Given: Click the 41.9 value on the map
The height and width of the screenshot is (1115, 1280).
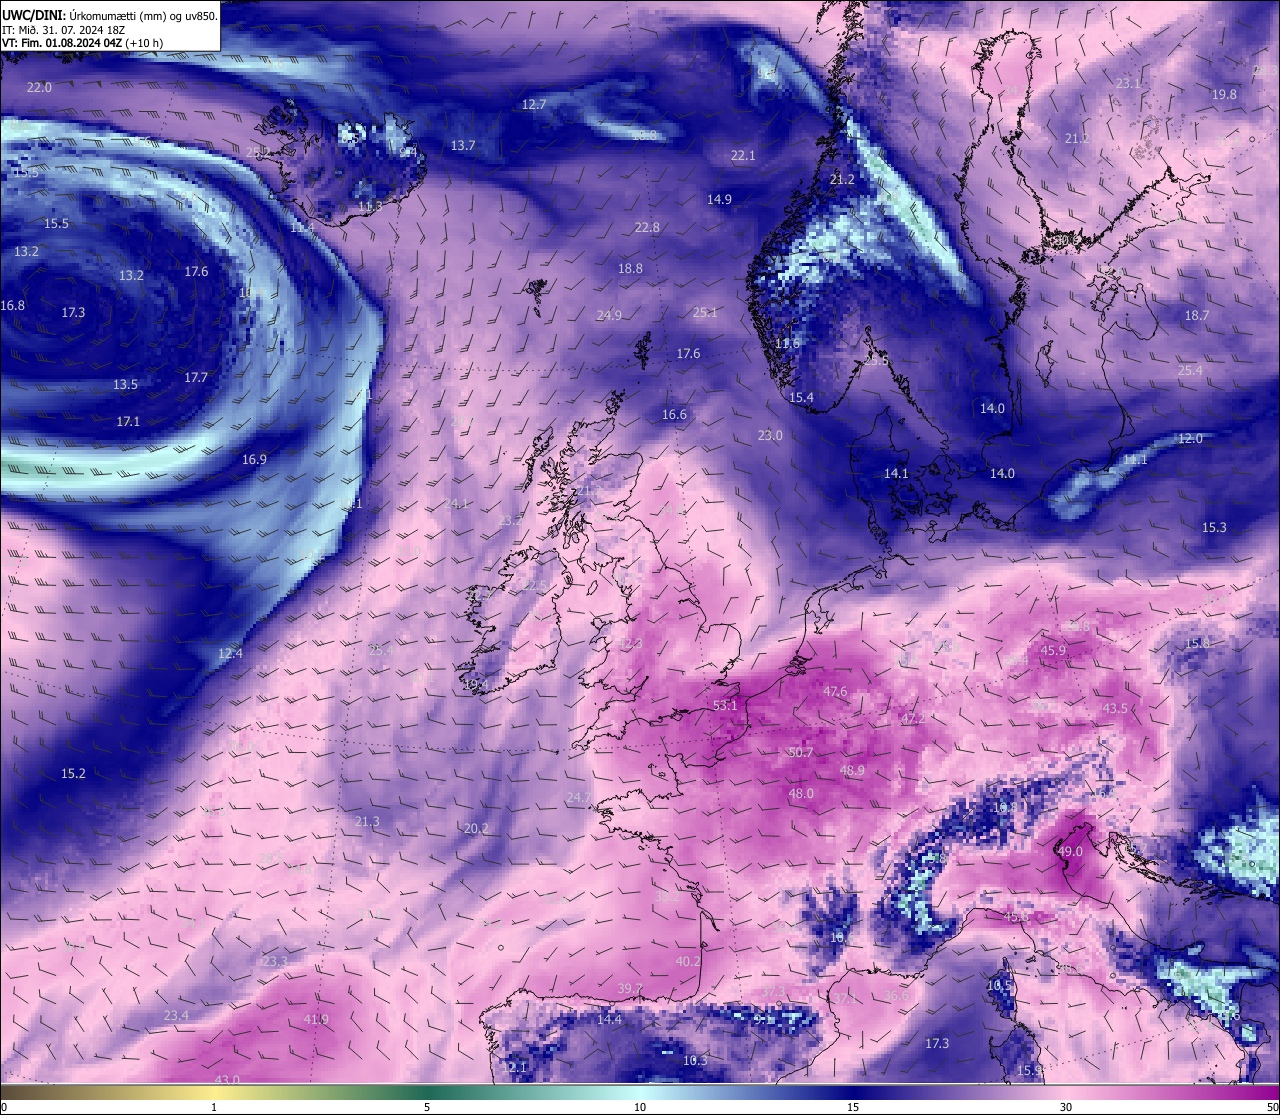Looking at the screenshot, I should click(315, 1020).
